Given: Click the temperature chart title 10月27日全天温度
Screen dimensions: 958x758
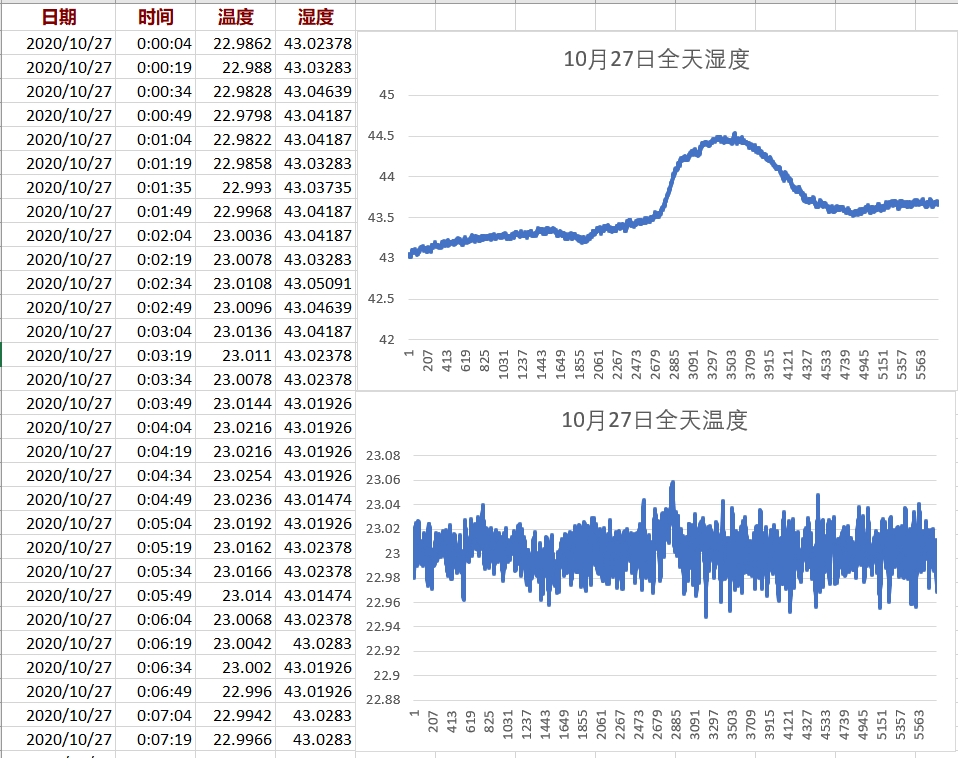Looking at the screenshot, I should (654, 420).
